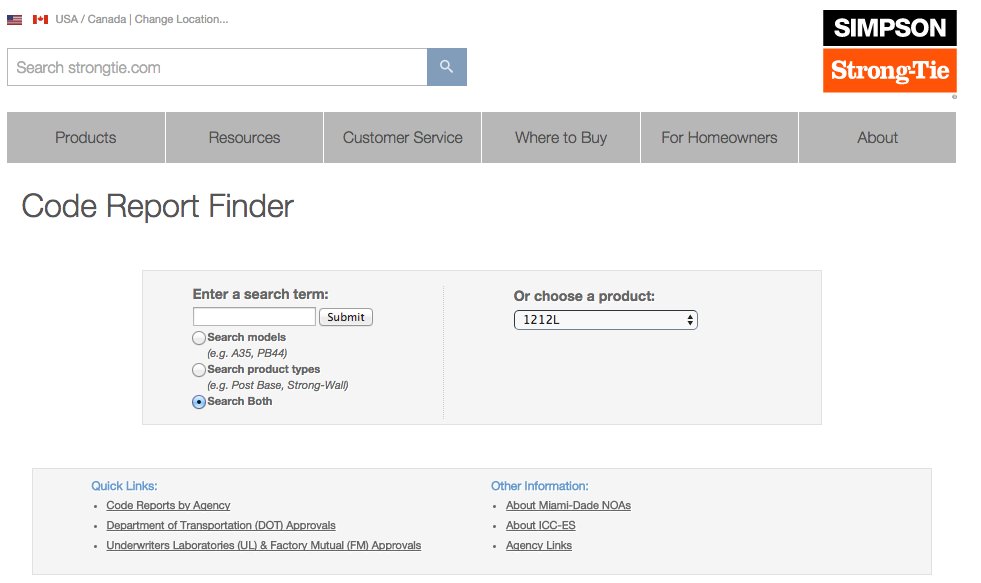The height and width of the screenshot is (583, 981).
Task: Click the Code Report Finder heading
Action: click(x=158, y=206)
